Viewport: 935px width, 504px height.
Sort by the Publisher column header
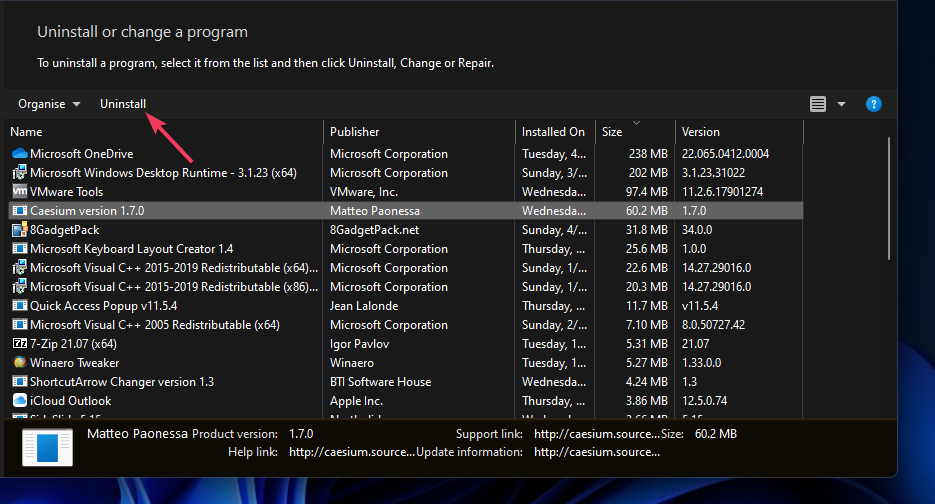pos(420,132)
